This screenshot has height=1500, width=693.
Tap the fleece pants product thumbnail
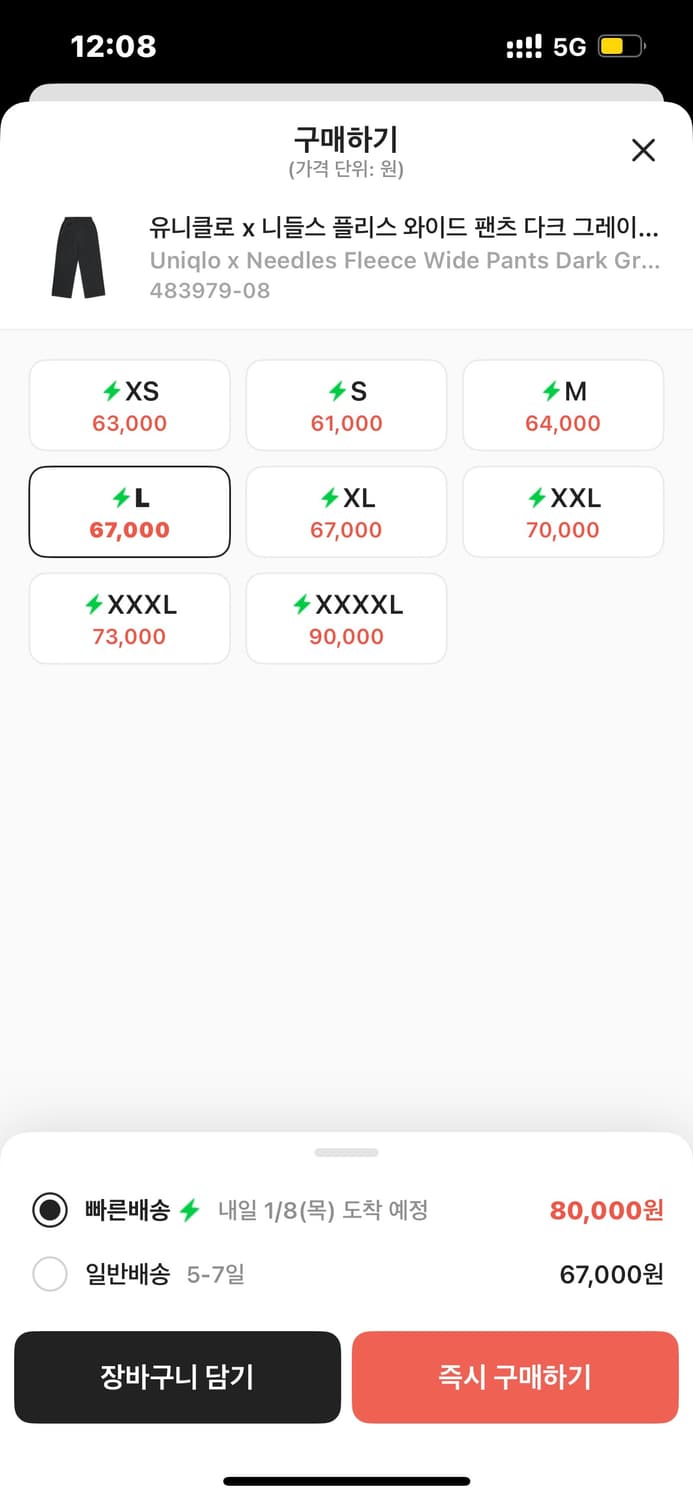[x=78, y=259]
